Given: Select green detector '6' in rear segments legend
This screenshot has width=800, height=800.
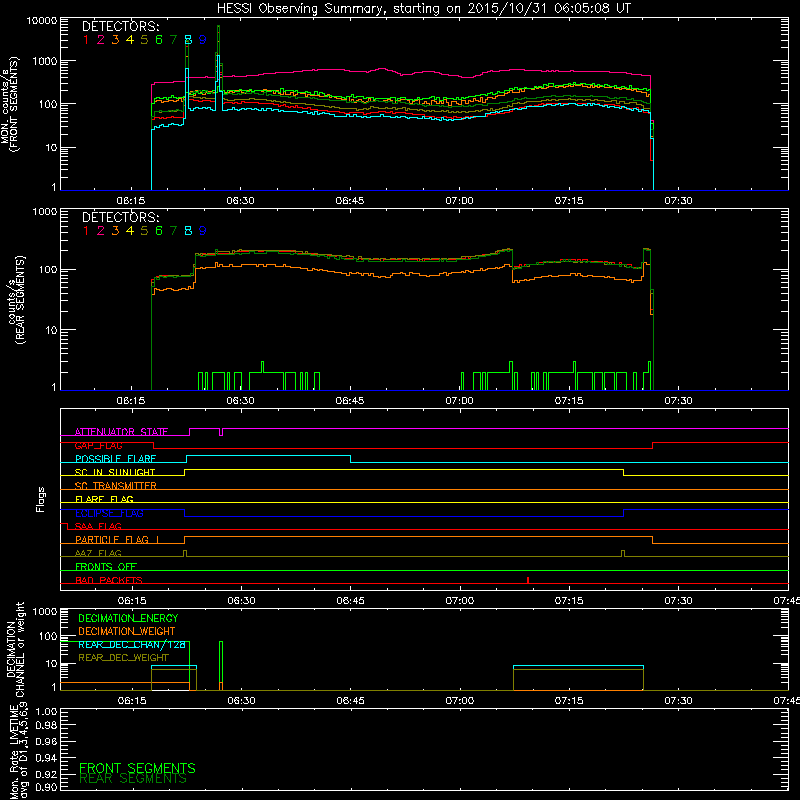Looking at the screenshot, I should click(159, 231).
